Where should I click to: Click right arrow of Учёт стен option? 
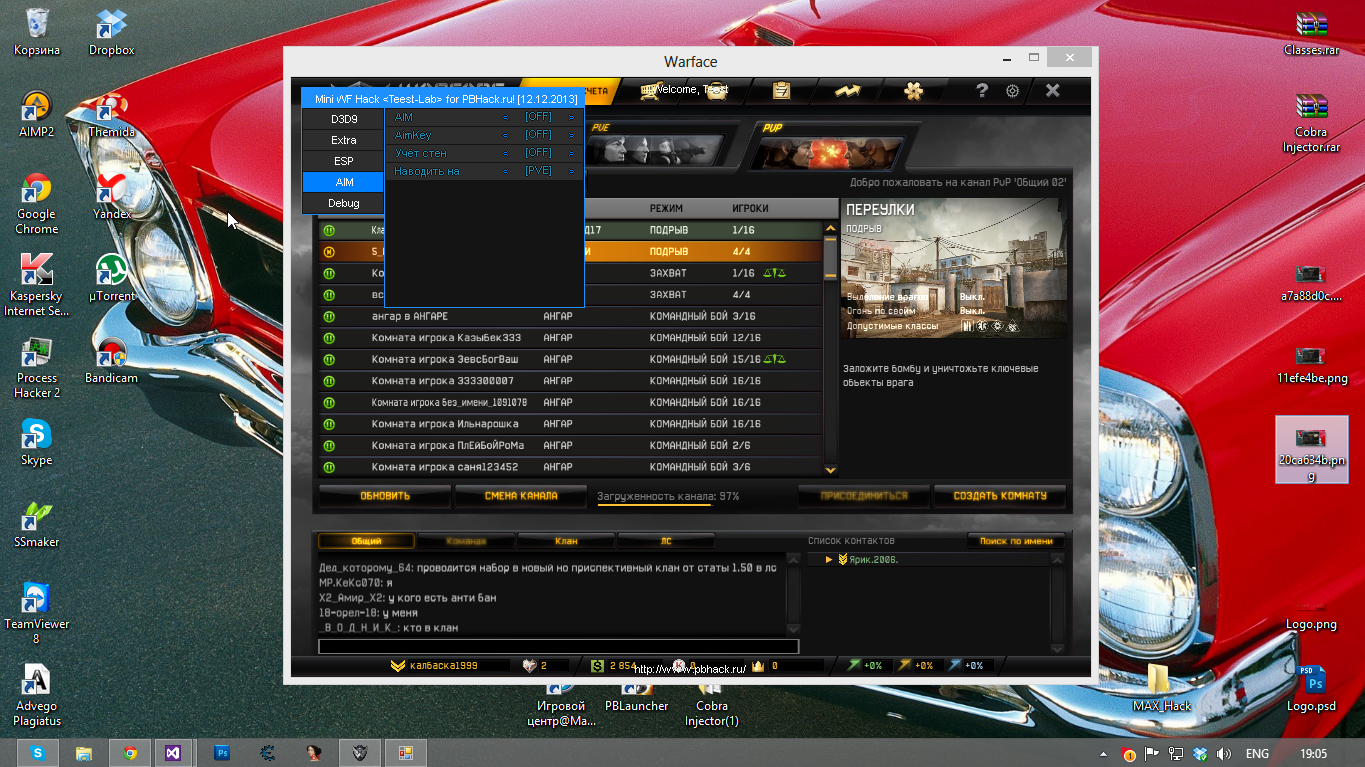pos(572,154)
